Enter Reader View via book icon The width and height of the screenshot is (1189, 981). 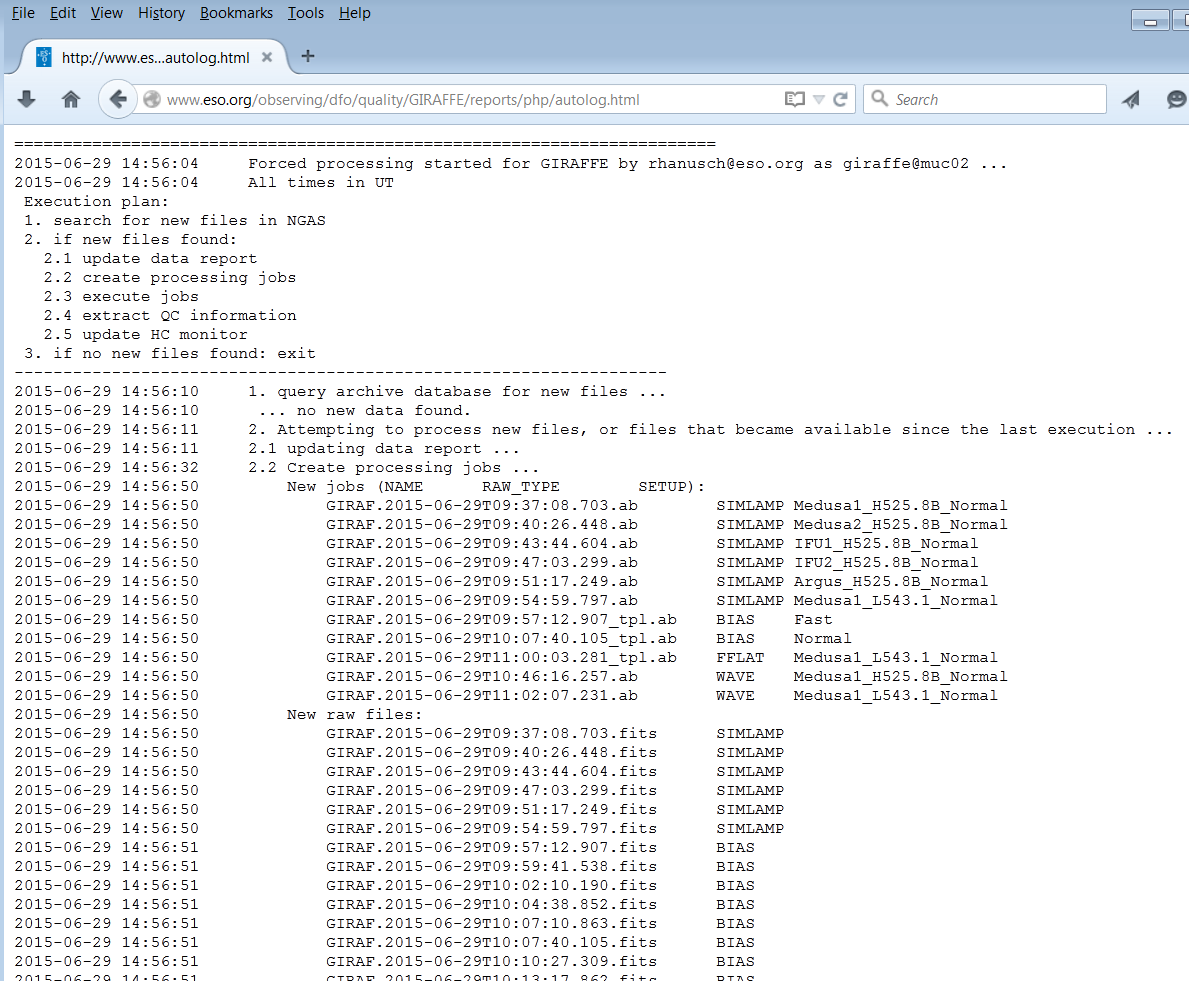[795, 100]
